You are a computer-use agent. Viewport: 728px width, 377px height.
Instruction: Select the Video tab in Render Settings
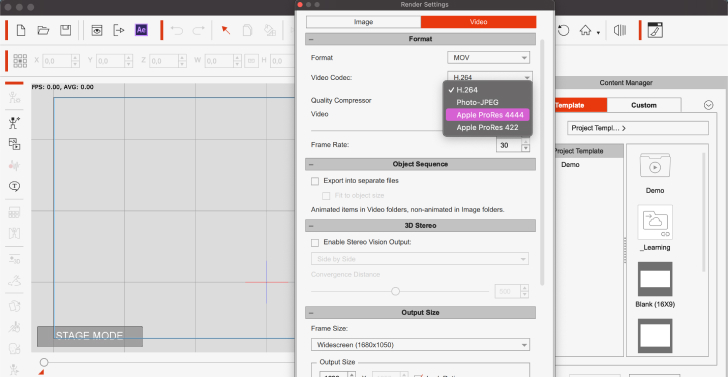[479, 22]
